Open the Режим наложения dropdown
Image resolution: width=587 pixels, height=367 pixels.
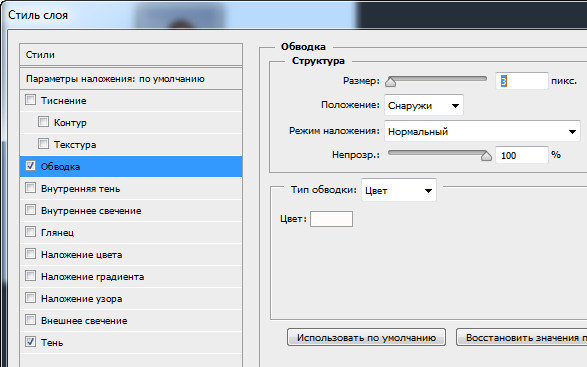tap(482, 131)
